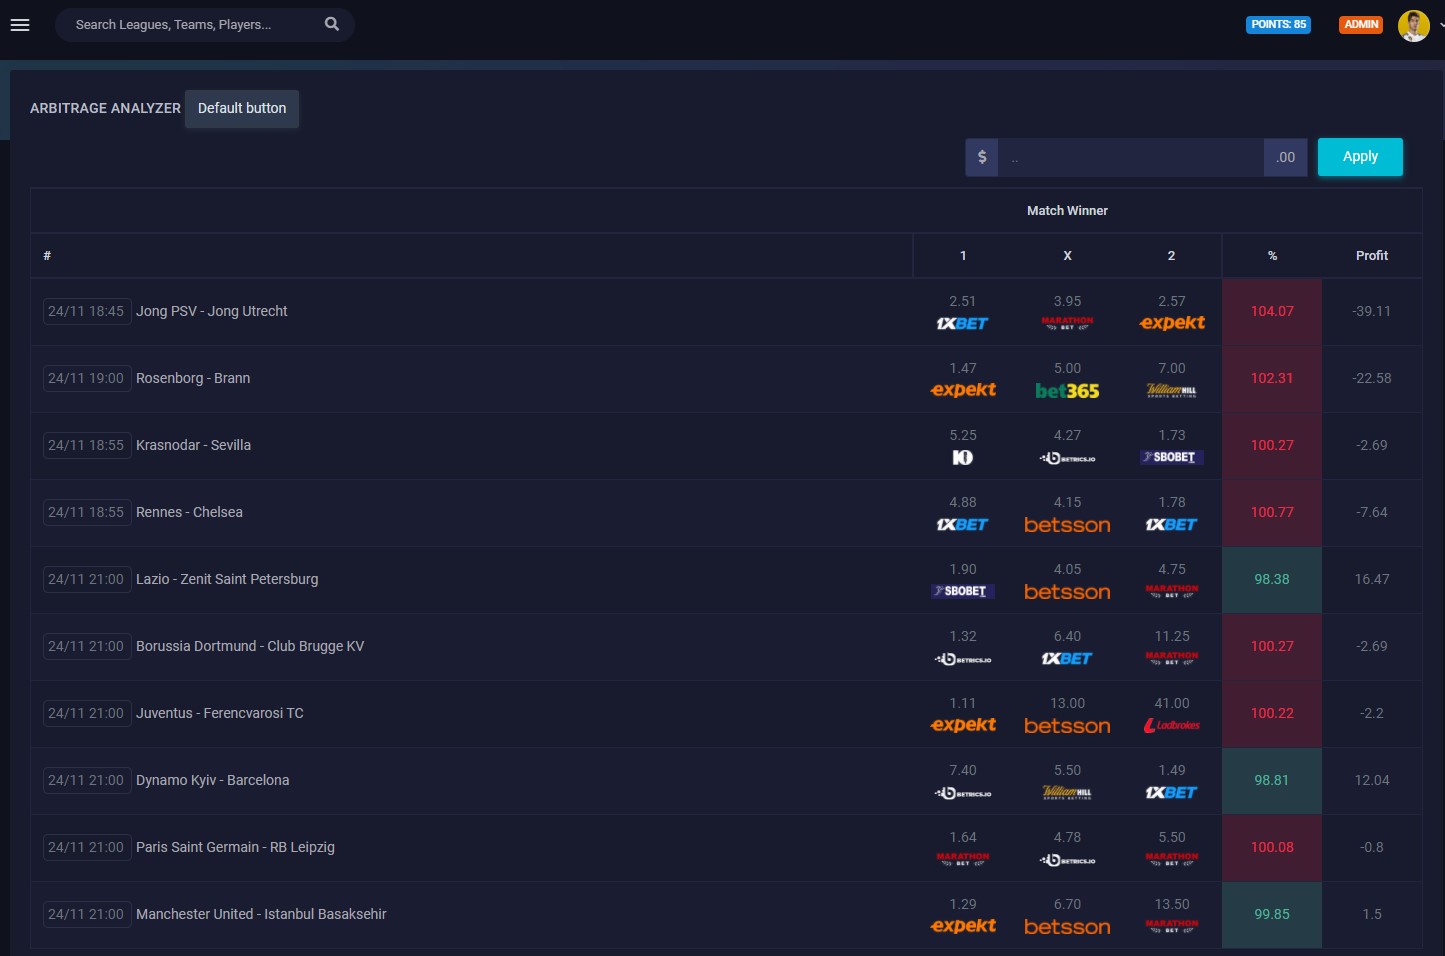1445x956 pixels.
Task: Click betsson logo in Rennes - Chelsea row
Action: [x=1067, y=525]
